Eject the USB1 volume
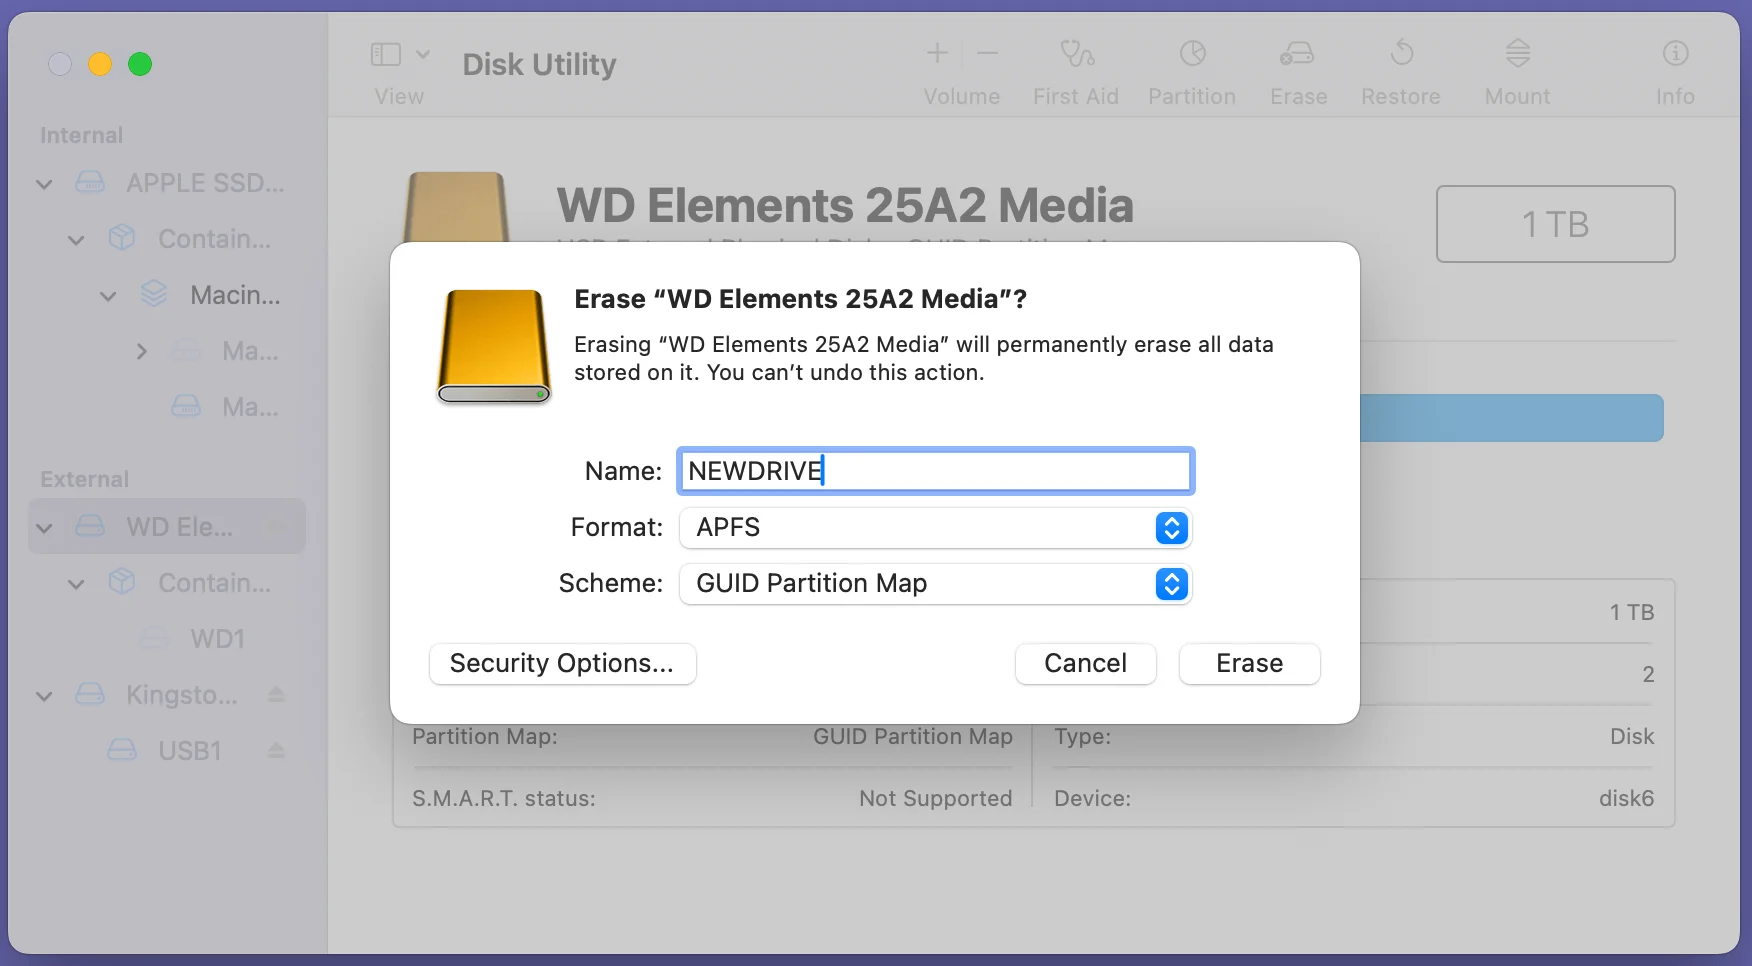Screen dimensions: 1752x966 277,751
